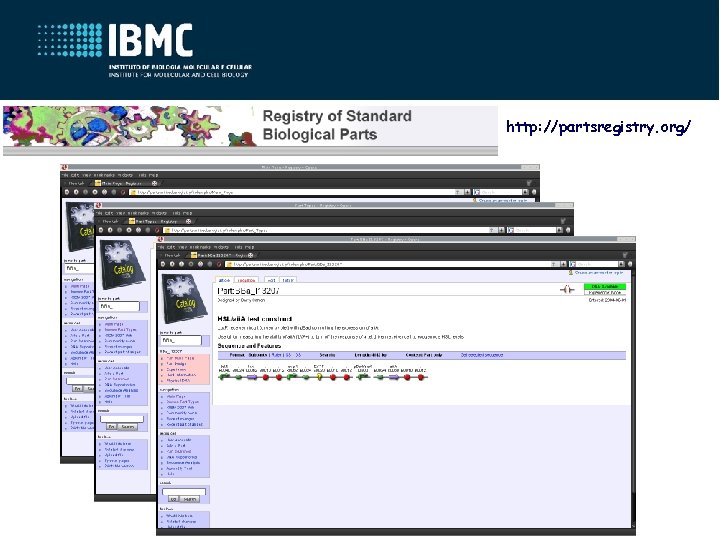Click the first red terminator circle in the sequence
The height and width of the screenshot is (540, 720).
pos(265,377)
